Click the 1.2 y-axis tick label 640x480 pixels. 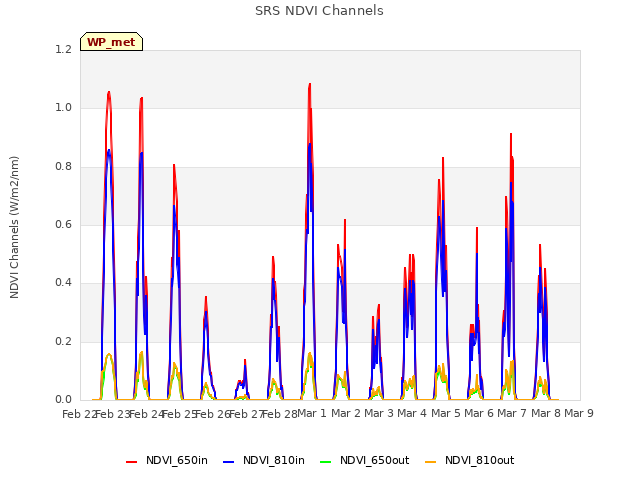click(63, 49)
